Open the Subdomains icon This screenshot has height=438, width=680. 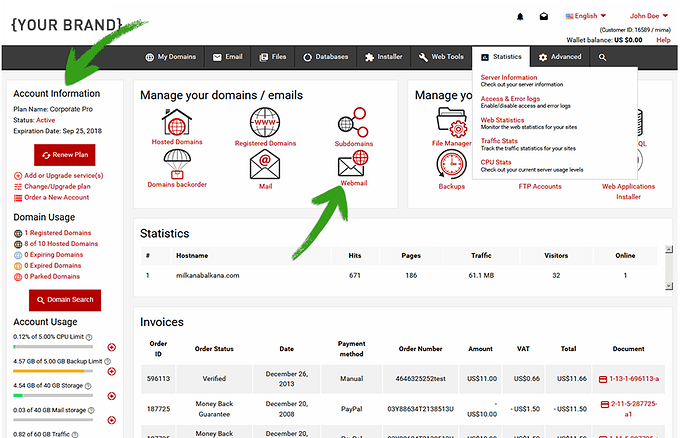point(354,127)
